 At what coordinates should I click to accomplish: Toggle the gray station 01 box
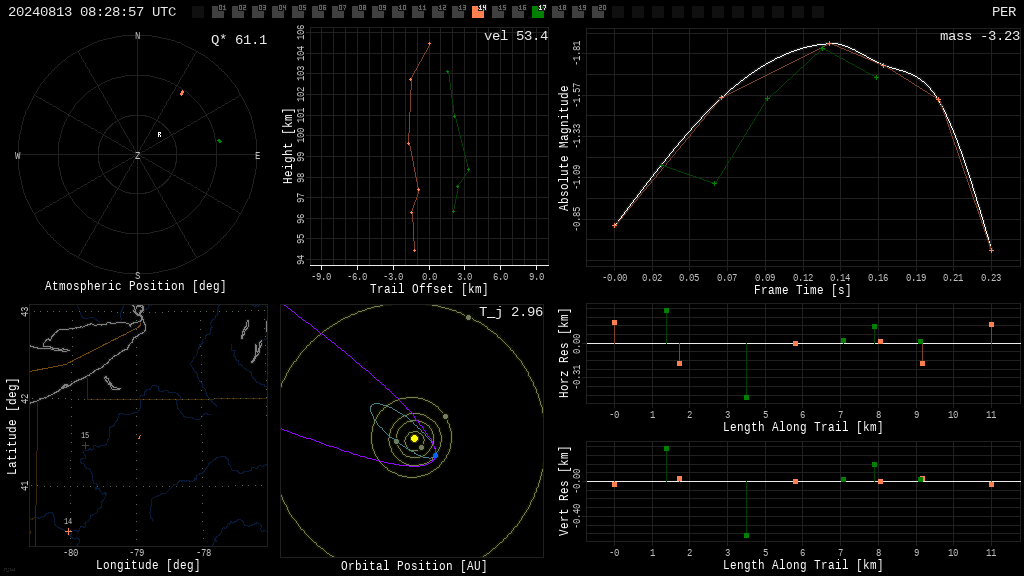218,12
